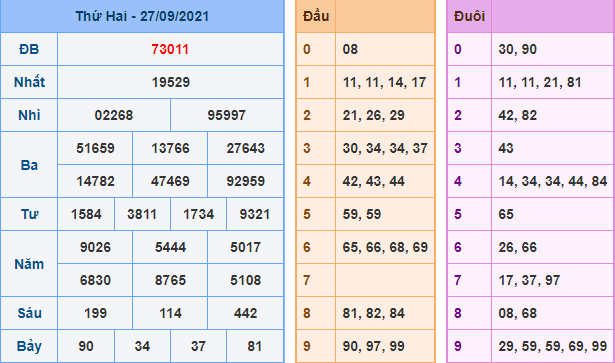Click the number 90 in Bảy row
Screen dimensions: 615x363
(x=86, y=346)
